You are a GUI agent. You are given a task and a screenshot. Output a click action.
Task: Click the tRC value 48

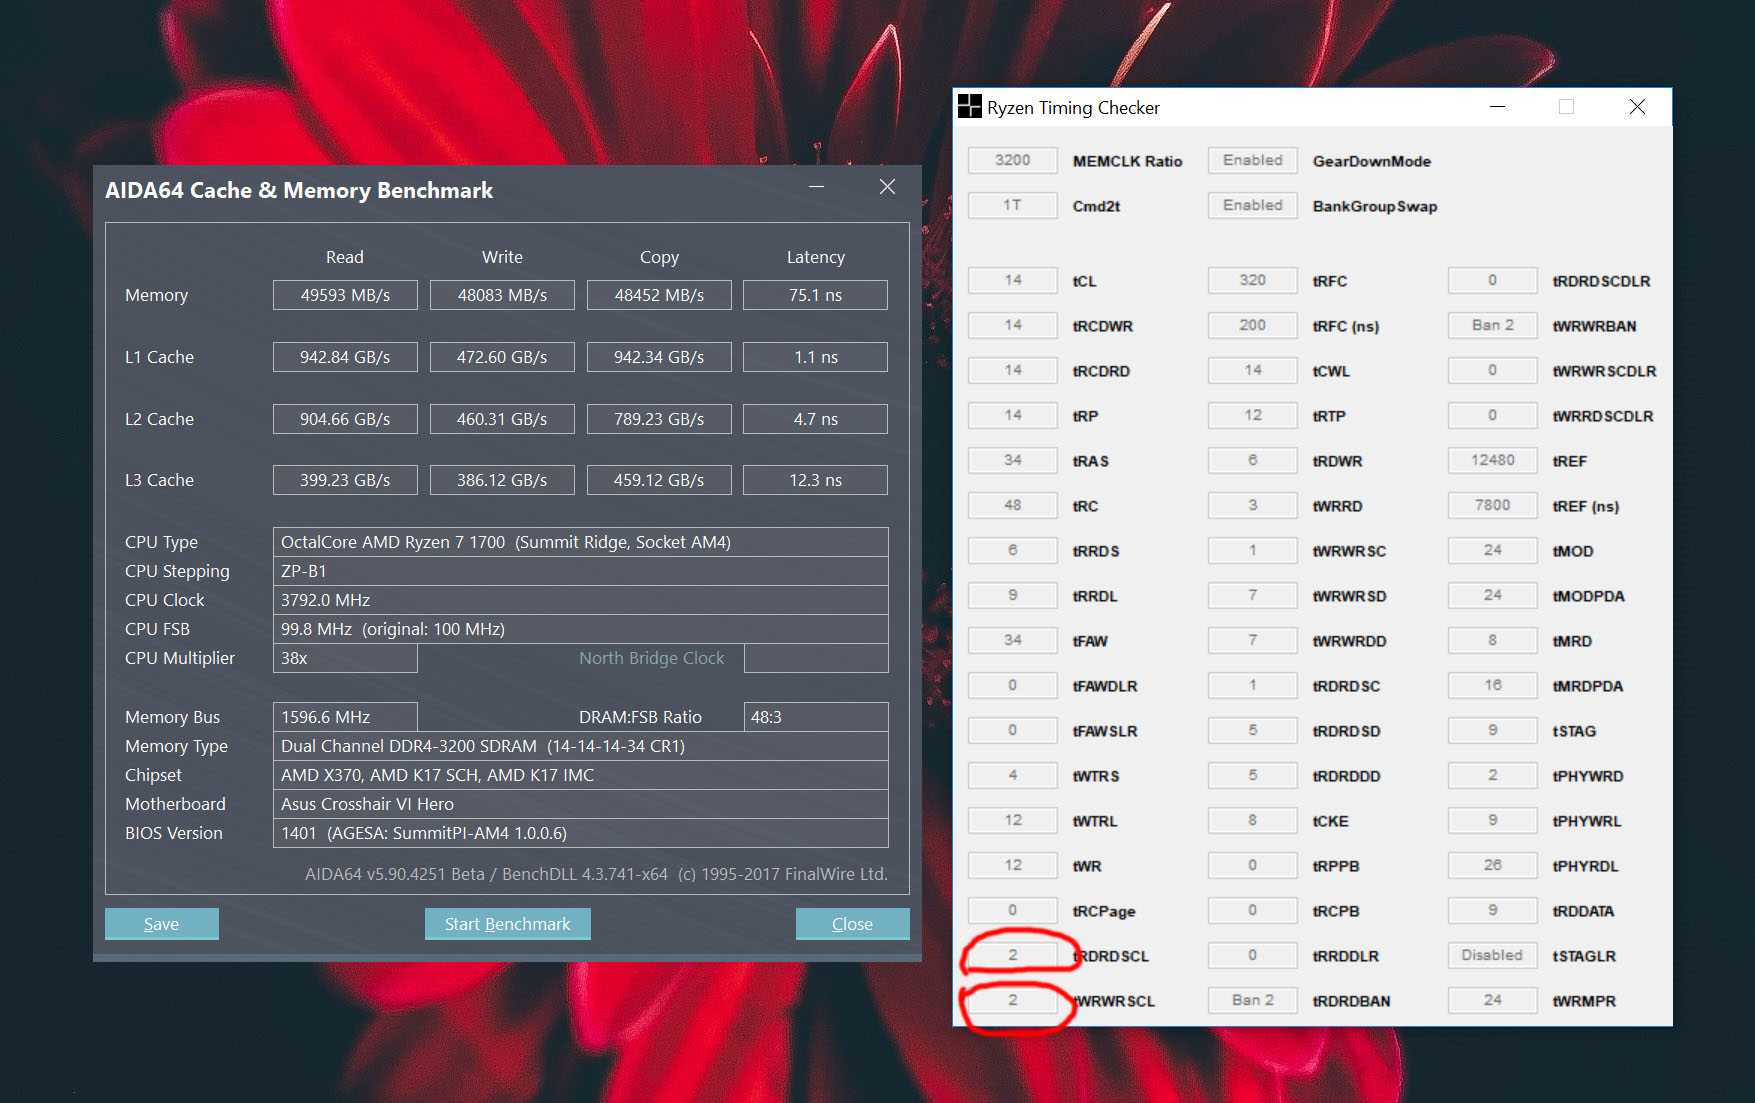coord(1013,505)
